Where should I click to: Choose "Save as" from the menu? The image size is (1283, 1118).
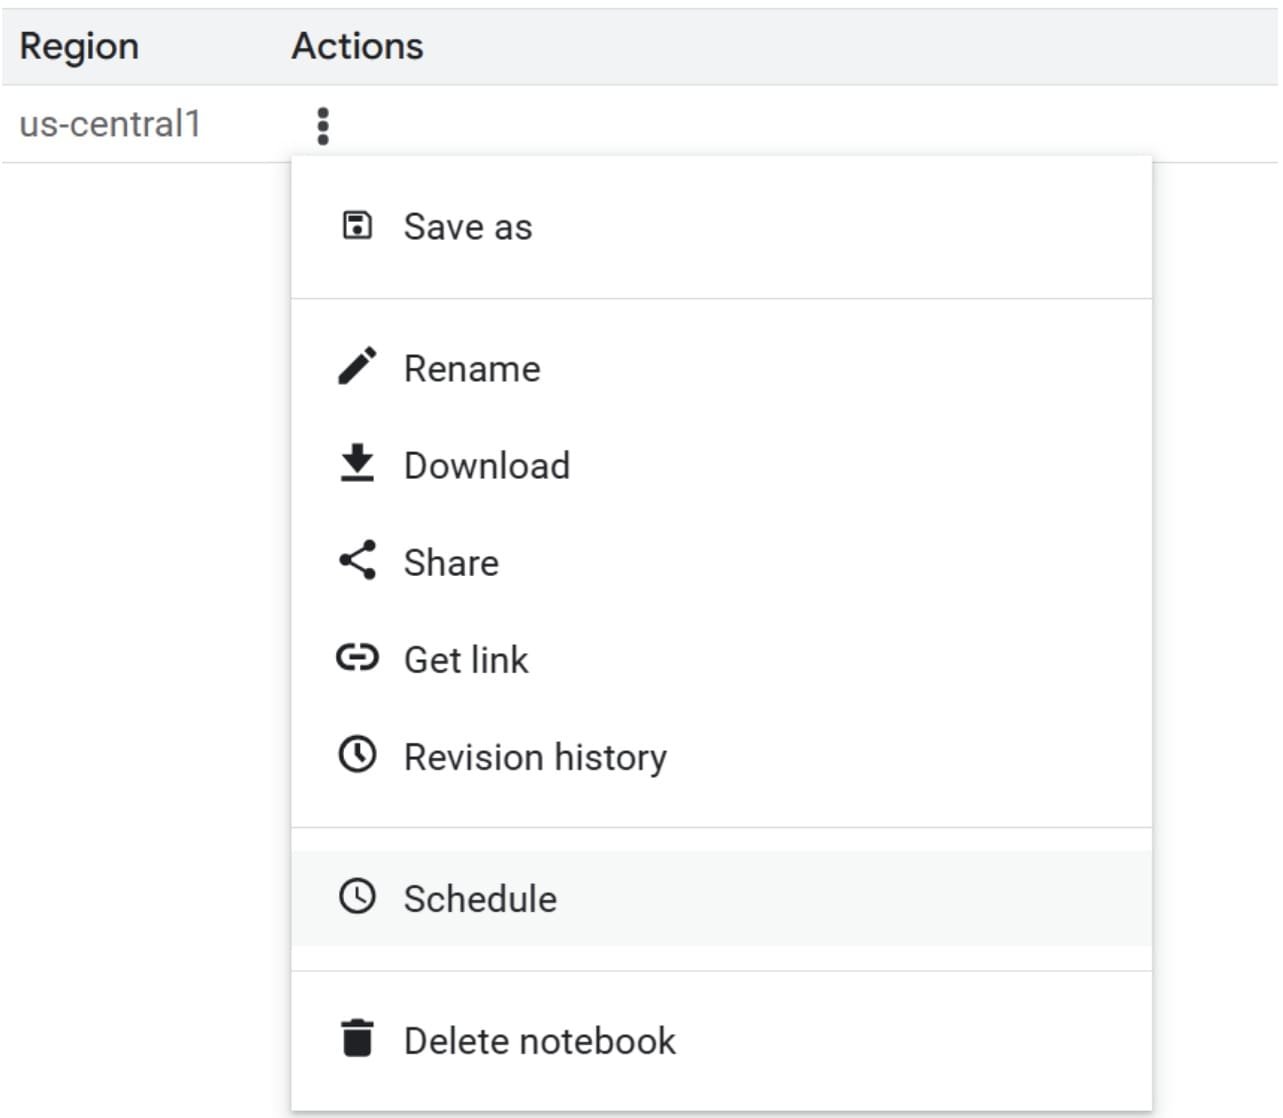coord(468,227)
